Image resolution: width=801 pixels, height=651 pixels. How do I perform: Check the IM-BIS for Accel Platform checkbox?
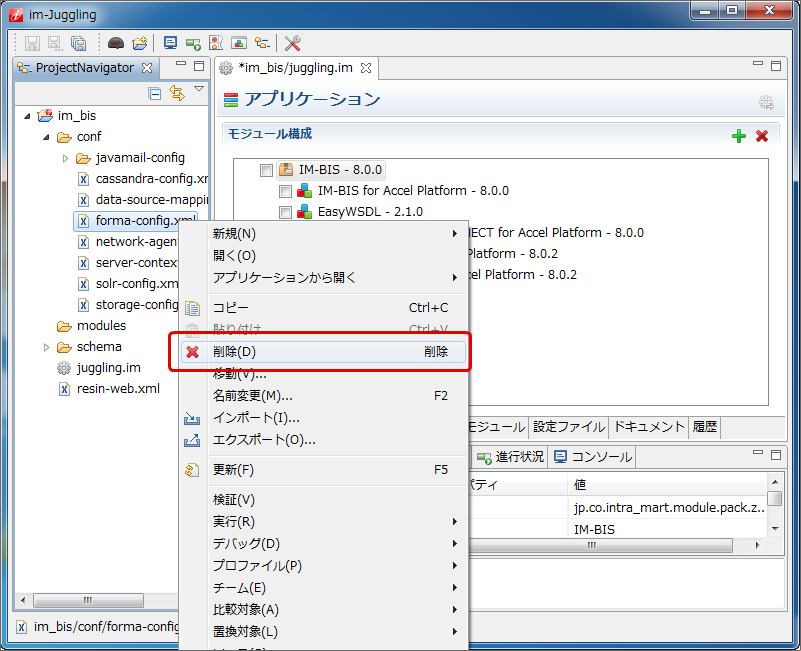click(285, 191)
